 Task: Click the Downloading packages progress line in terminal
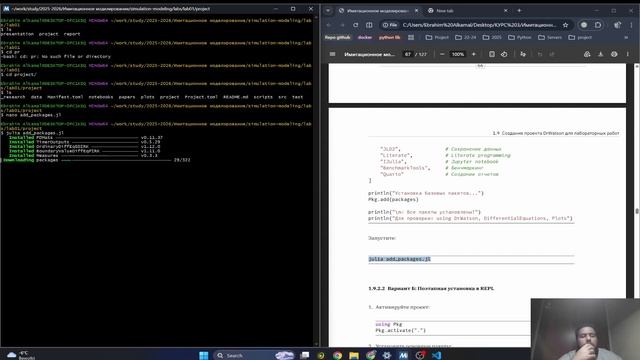96,160
